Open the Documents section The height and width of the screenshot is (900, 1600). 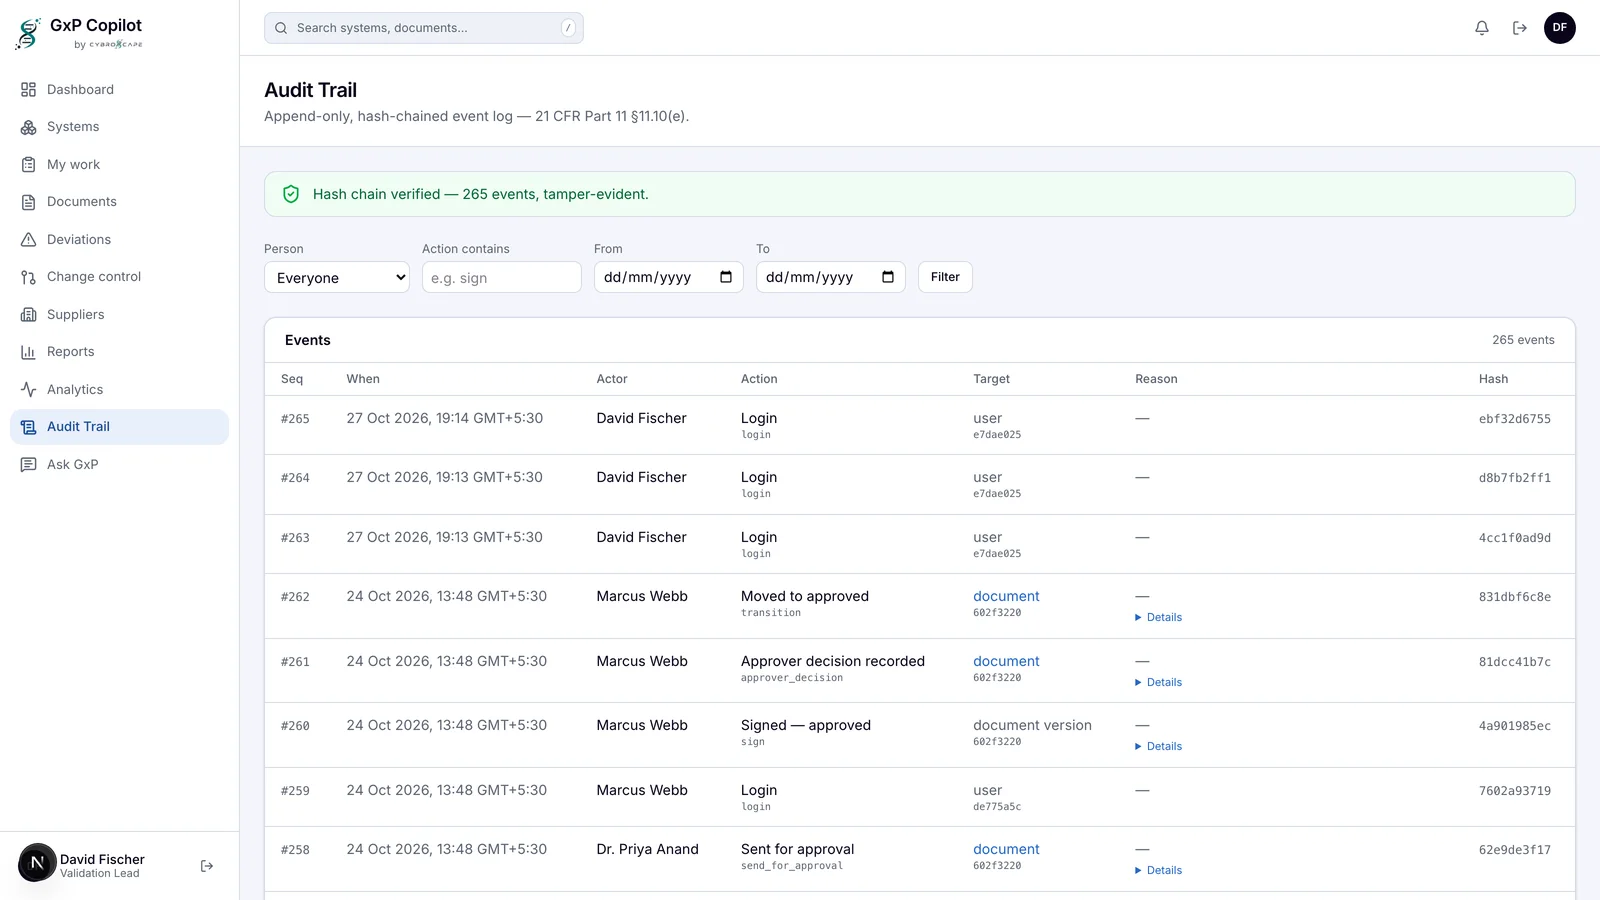point(119,202)
